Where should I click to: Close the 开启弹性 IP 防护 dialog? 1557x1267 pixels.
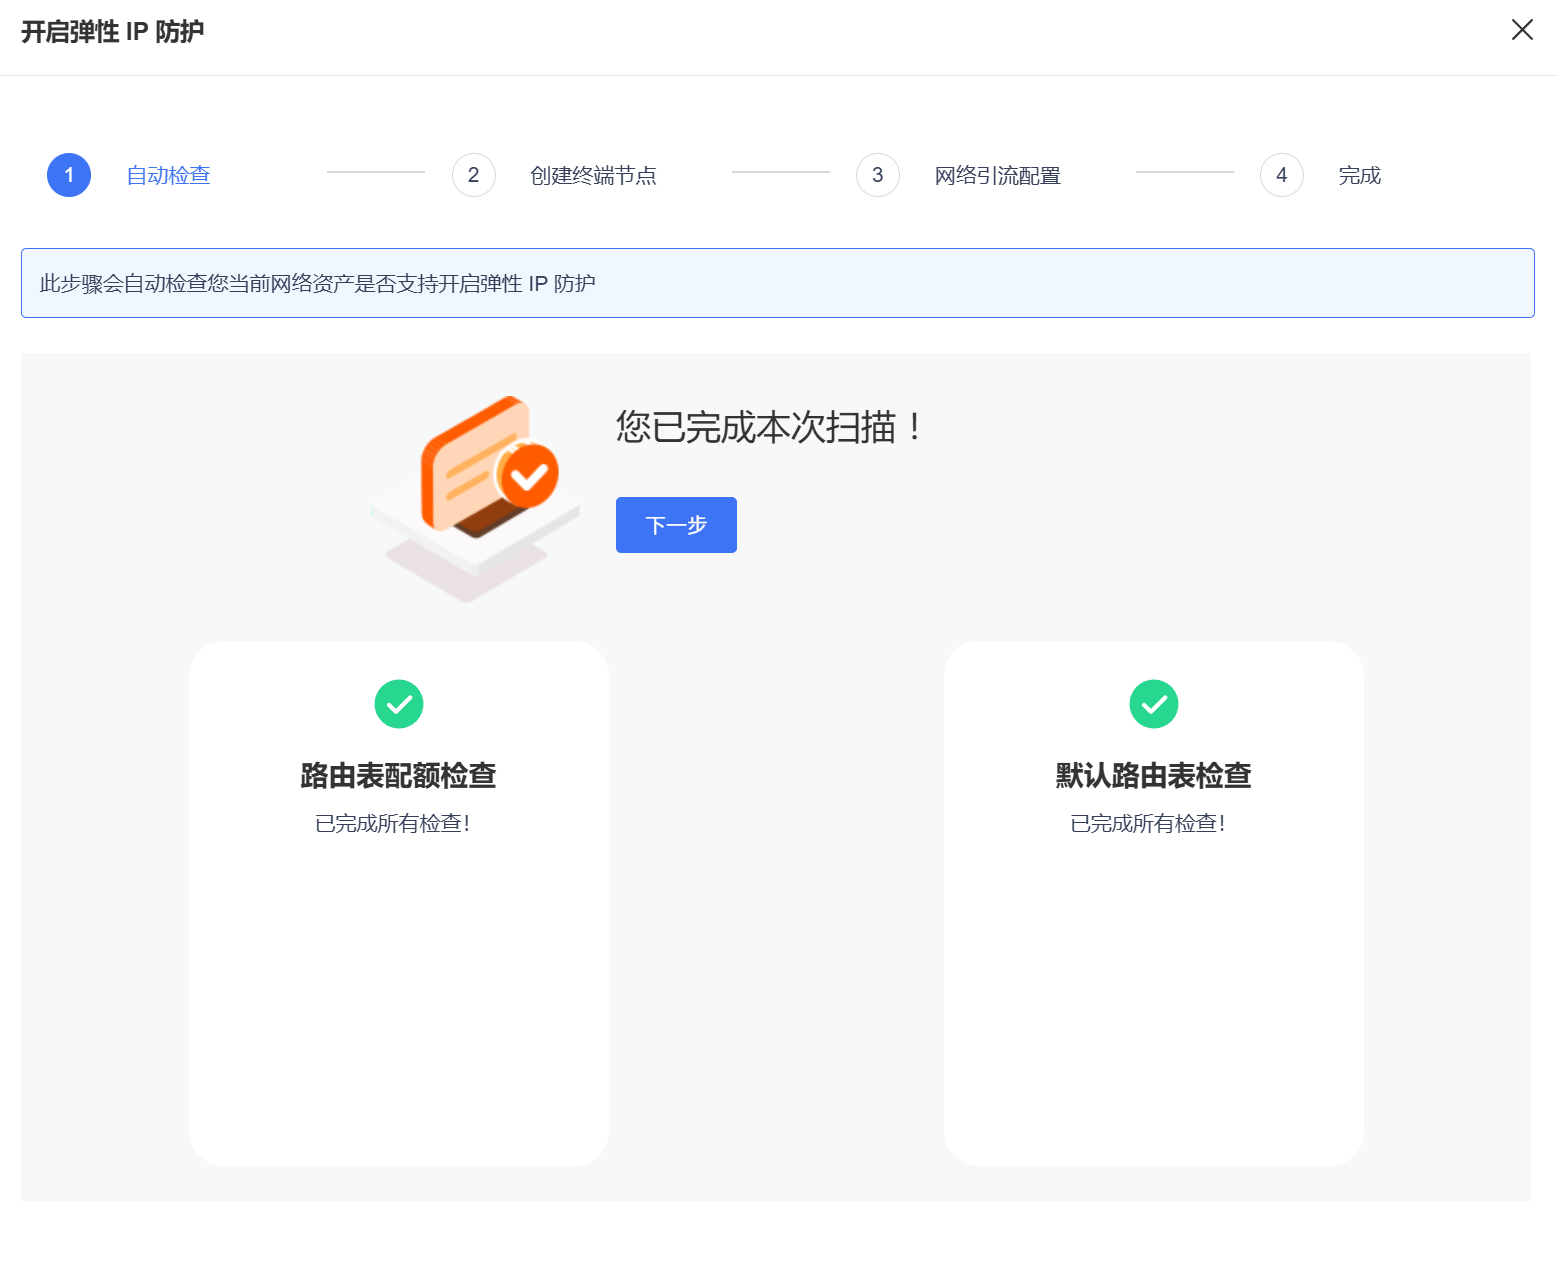pyautogui.click(x=1521, y=30)
